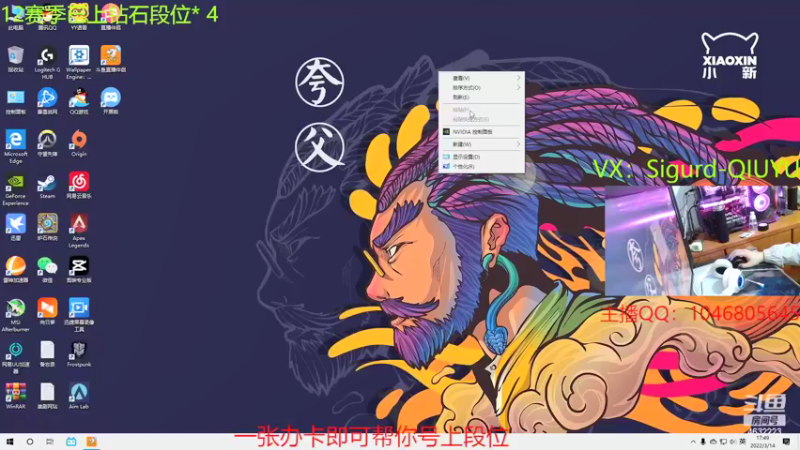Open Task View on the taskbar
Viewport: 800px width, 450px height.
(x=49, y=441)
